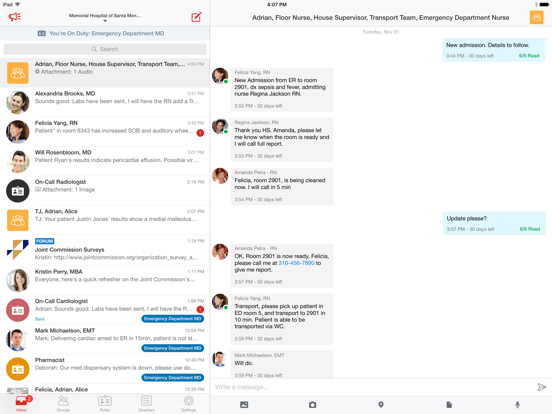Open the Alexandria Brooks, MD conversation
The image size is (552, 414).
(105, 102)
